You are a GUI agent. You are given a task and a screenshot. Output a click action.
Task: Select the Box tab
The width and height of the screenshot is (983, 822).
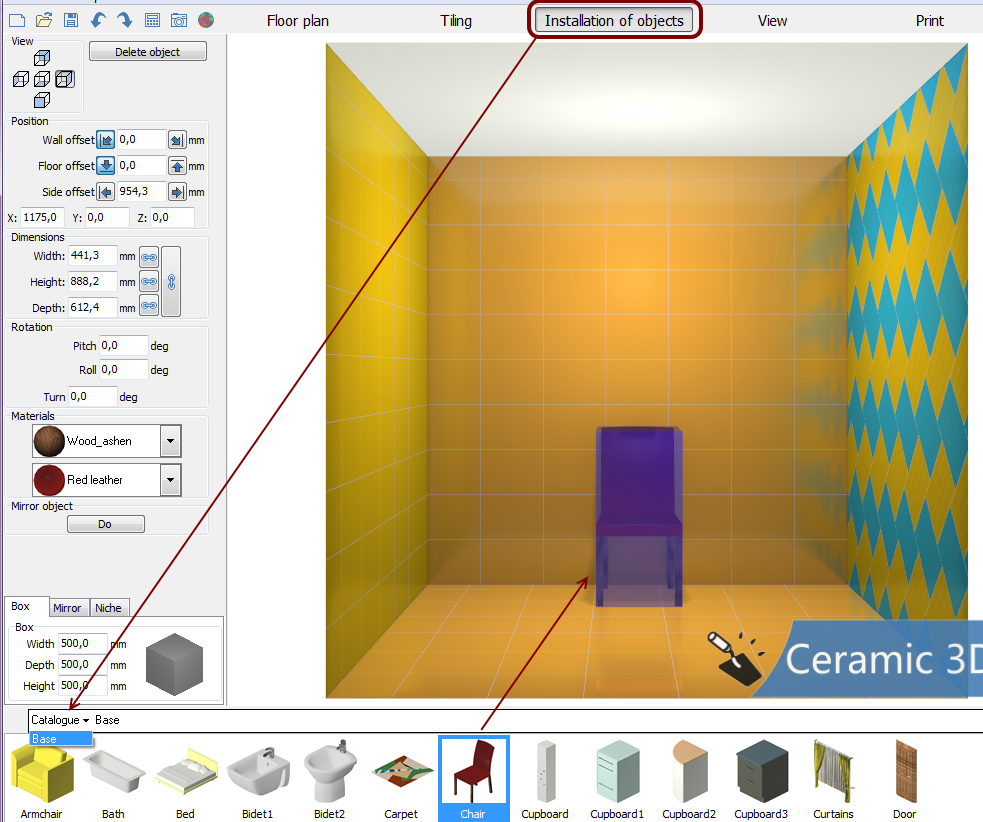pyautogui.click(x=26, y=606)
